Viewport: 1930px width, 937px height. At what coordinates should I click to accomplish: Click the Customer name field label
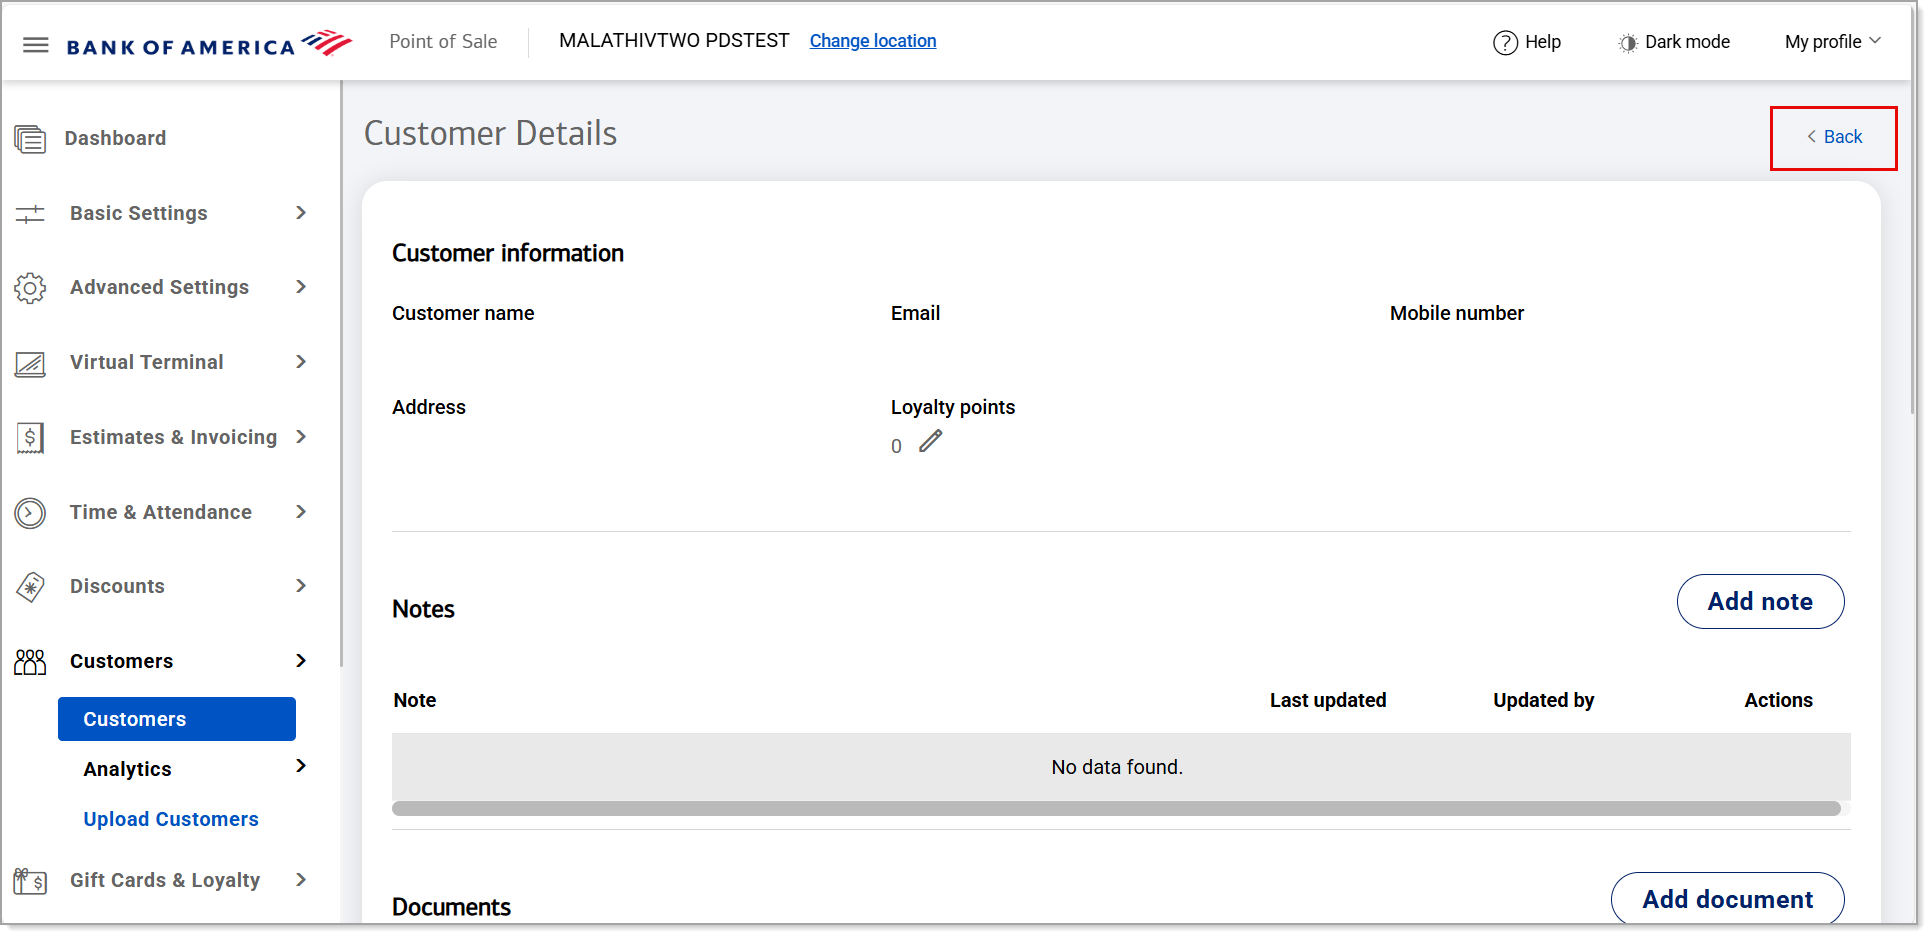tap(463, 313)
